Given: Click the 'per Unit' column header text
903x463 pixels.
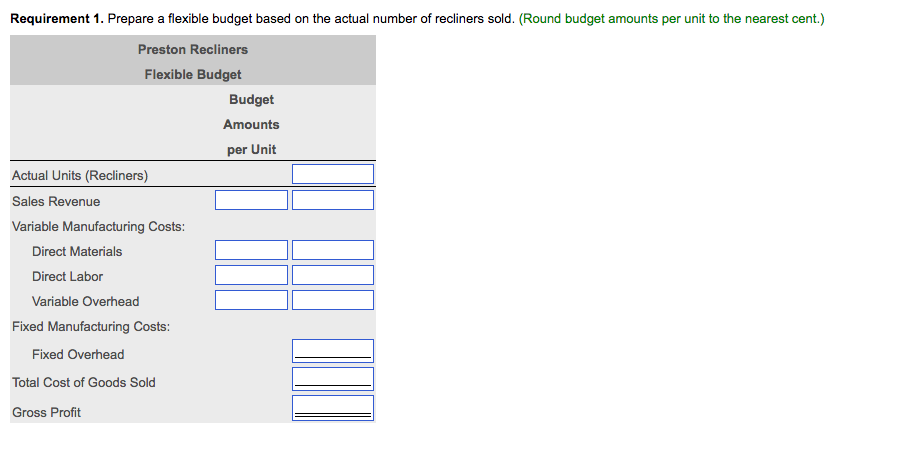Looking at the screenshot, I should pyautogui.click(x=251, y=150).
